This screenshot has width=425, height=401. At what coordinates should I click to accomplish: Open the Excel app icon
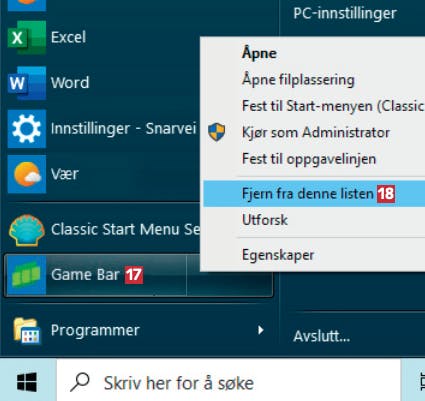coord(27,37)
